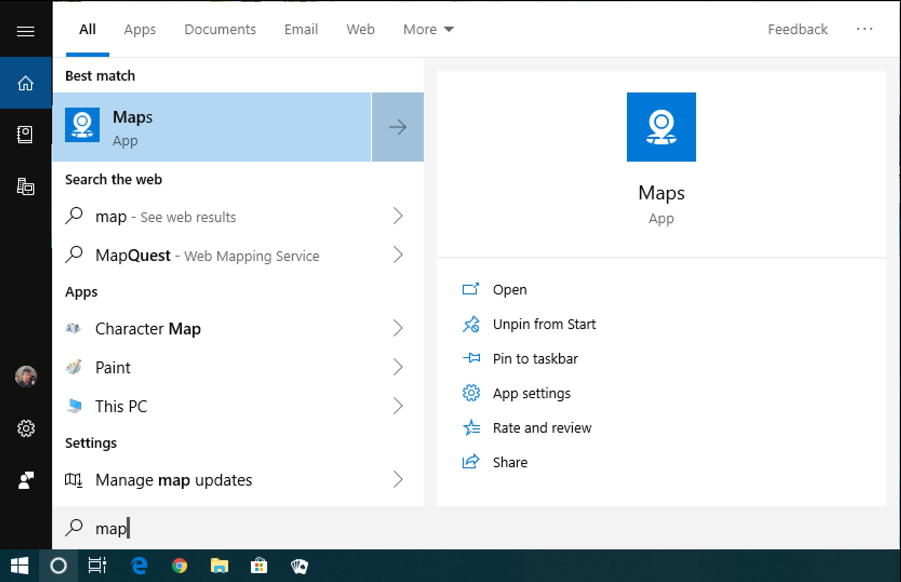The image size is (901, 582).
Task: Click the sidebar Feedback person icon
Action: (26, 480)
